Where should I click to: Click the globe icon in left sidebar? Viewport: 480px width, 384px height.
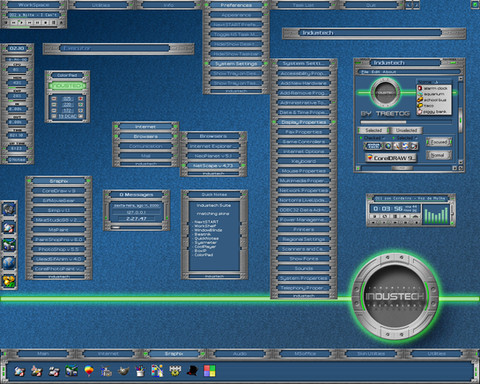9,263
